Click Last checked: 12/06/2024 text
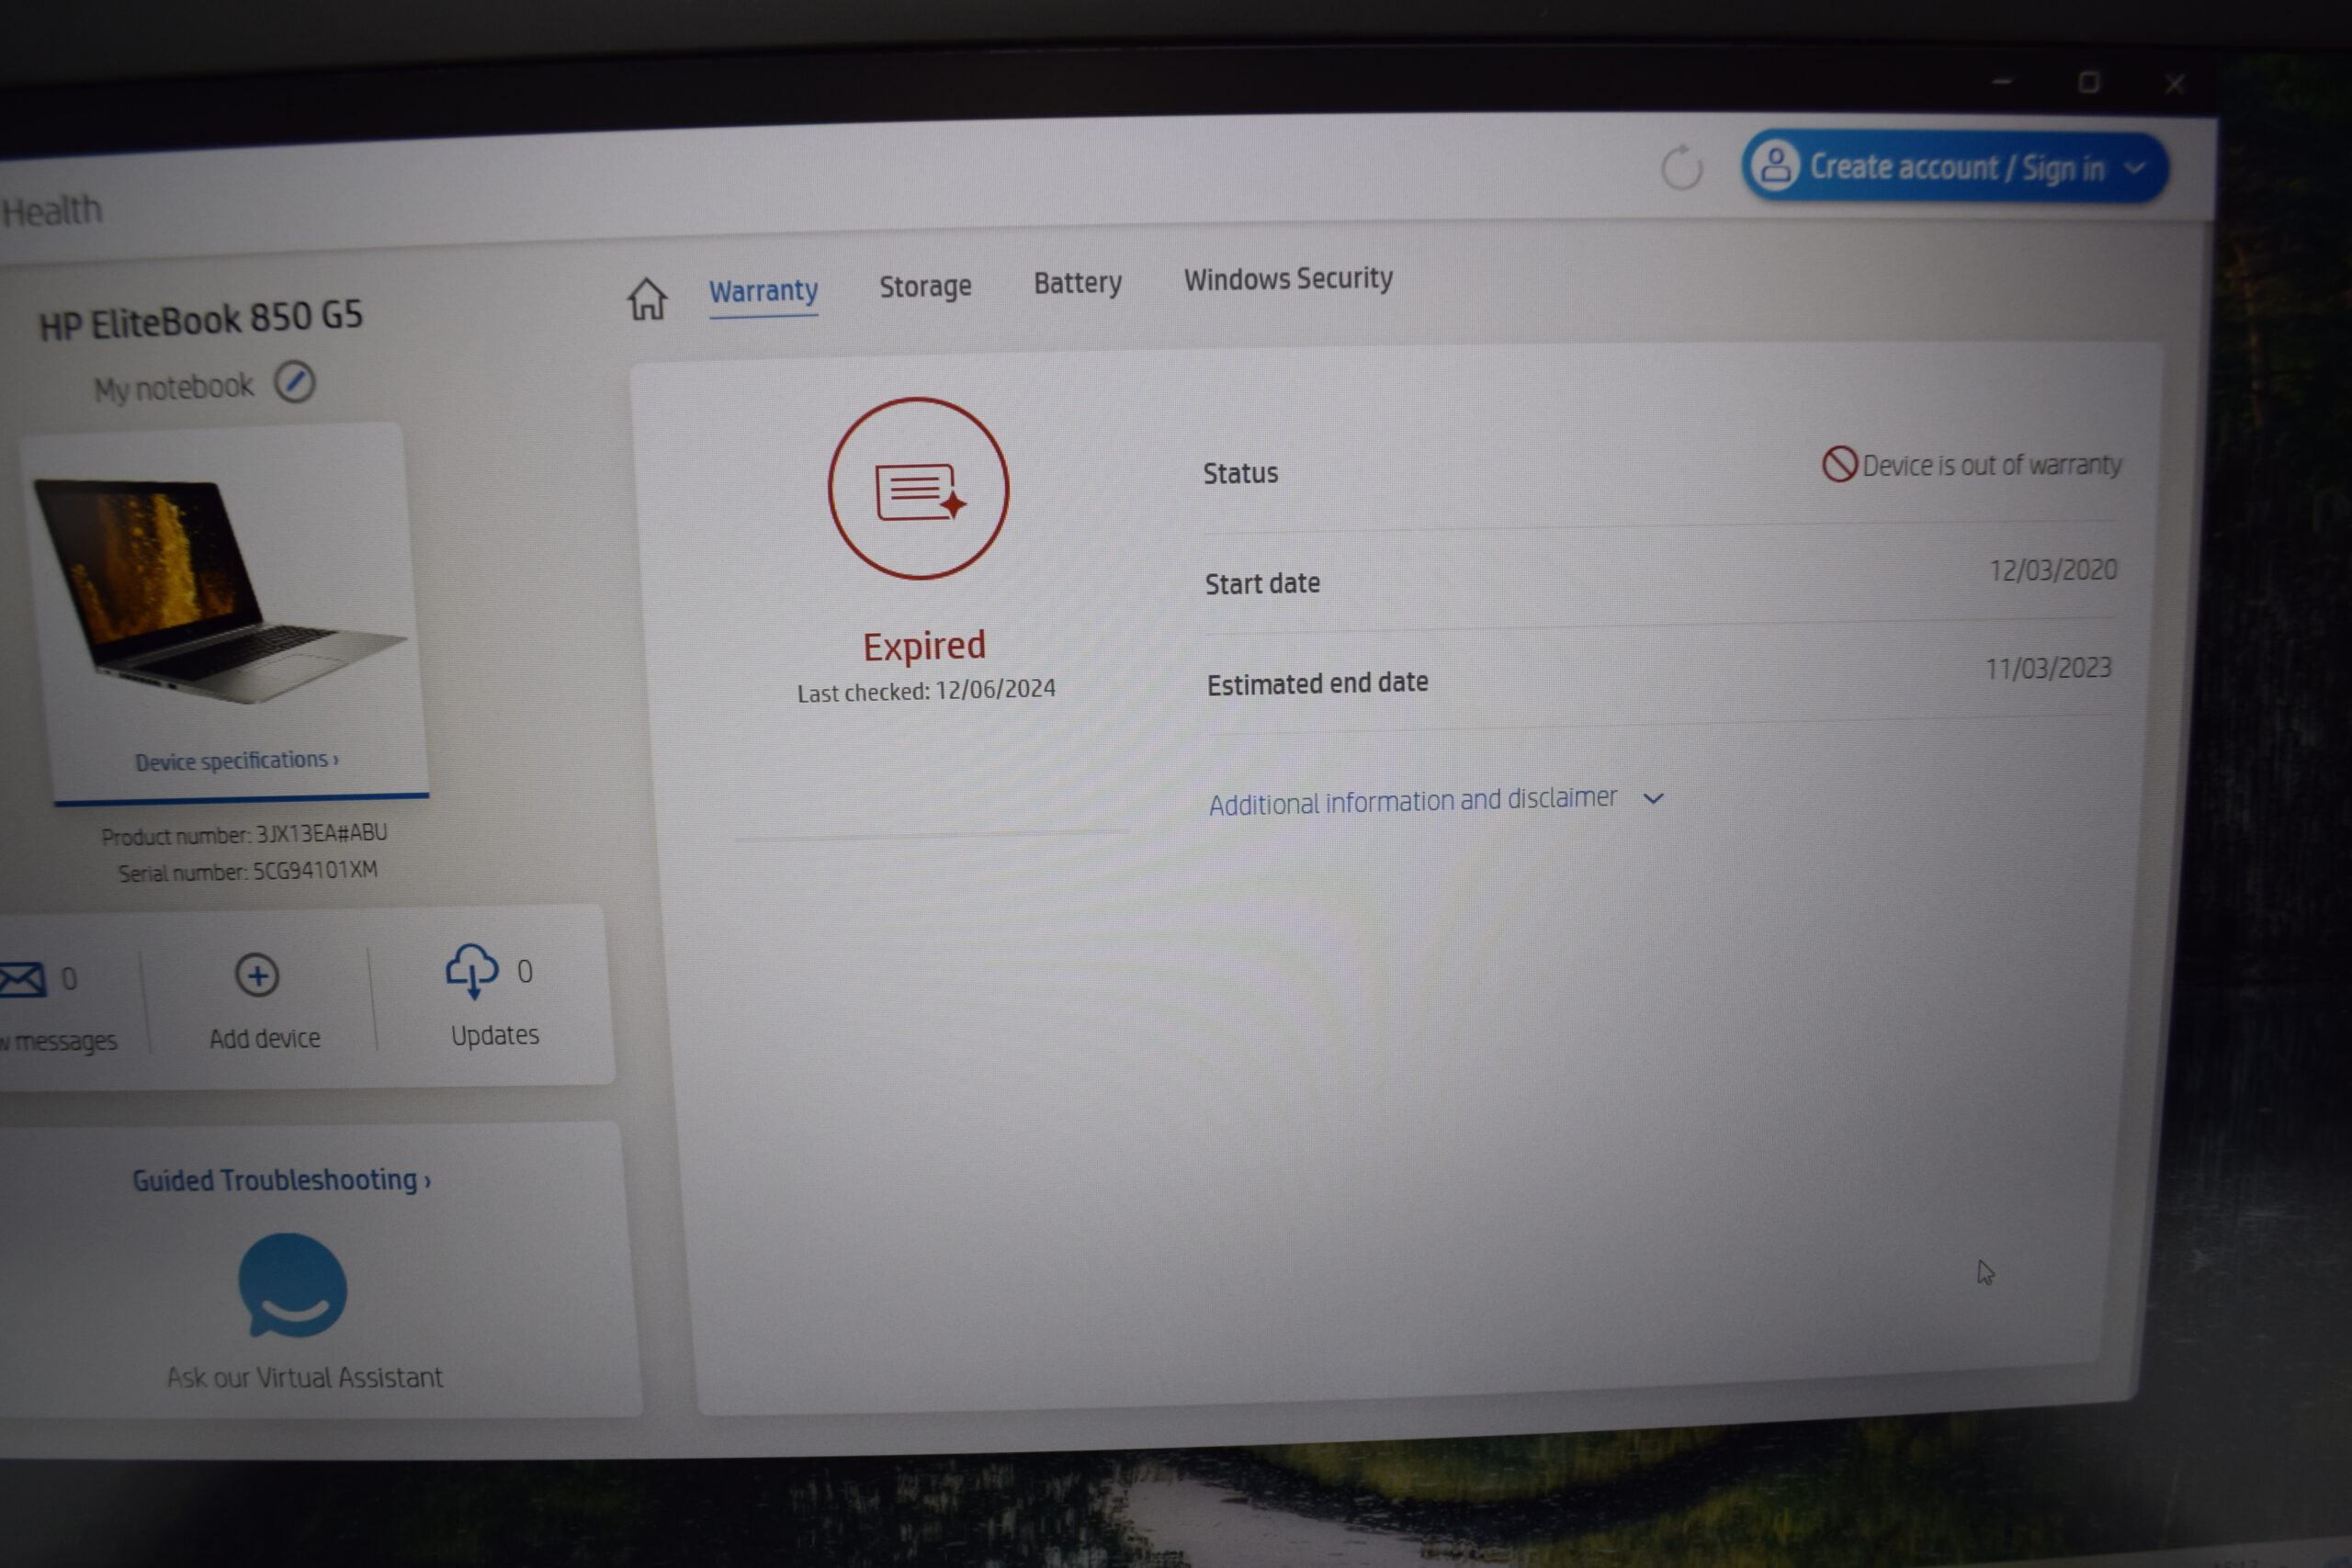This screenshot has width=2352, height=1568. tap(926, 690)
